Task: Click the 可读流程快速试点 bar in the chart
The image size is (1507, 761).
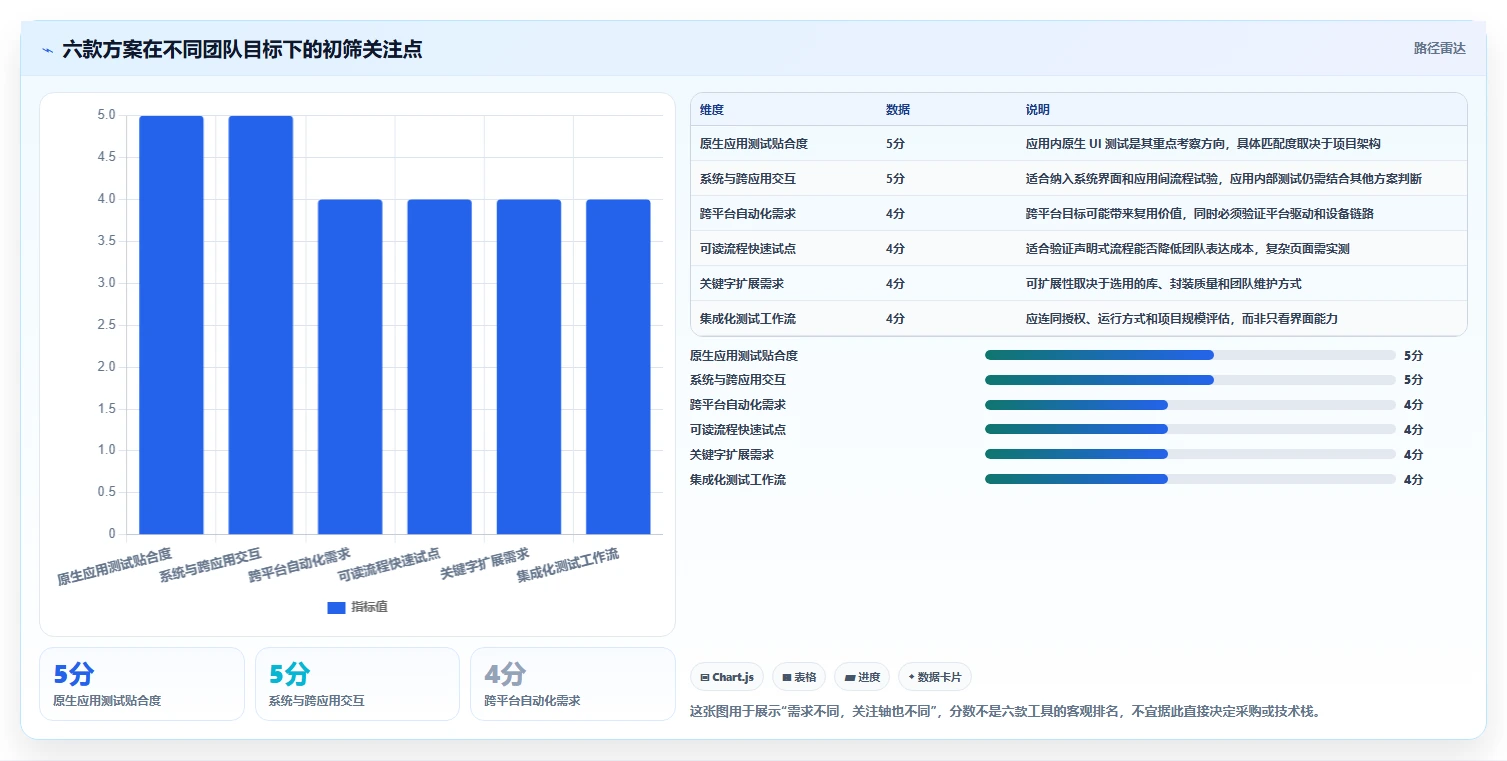Action: (439, 367)
